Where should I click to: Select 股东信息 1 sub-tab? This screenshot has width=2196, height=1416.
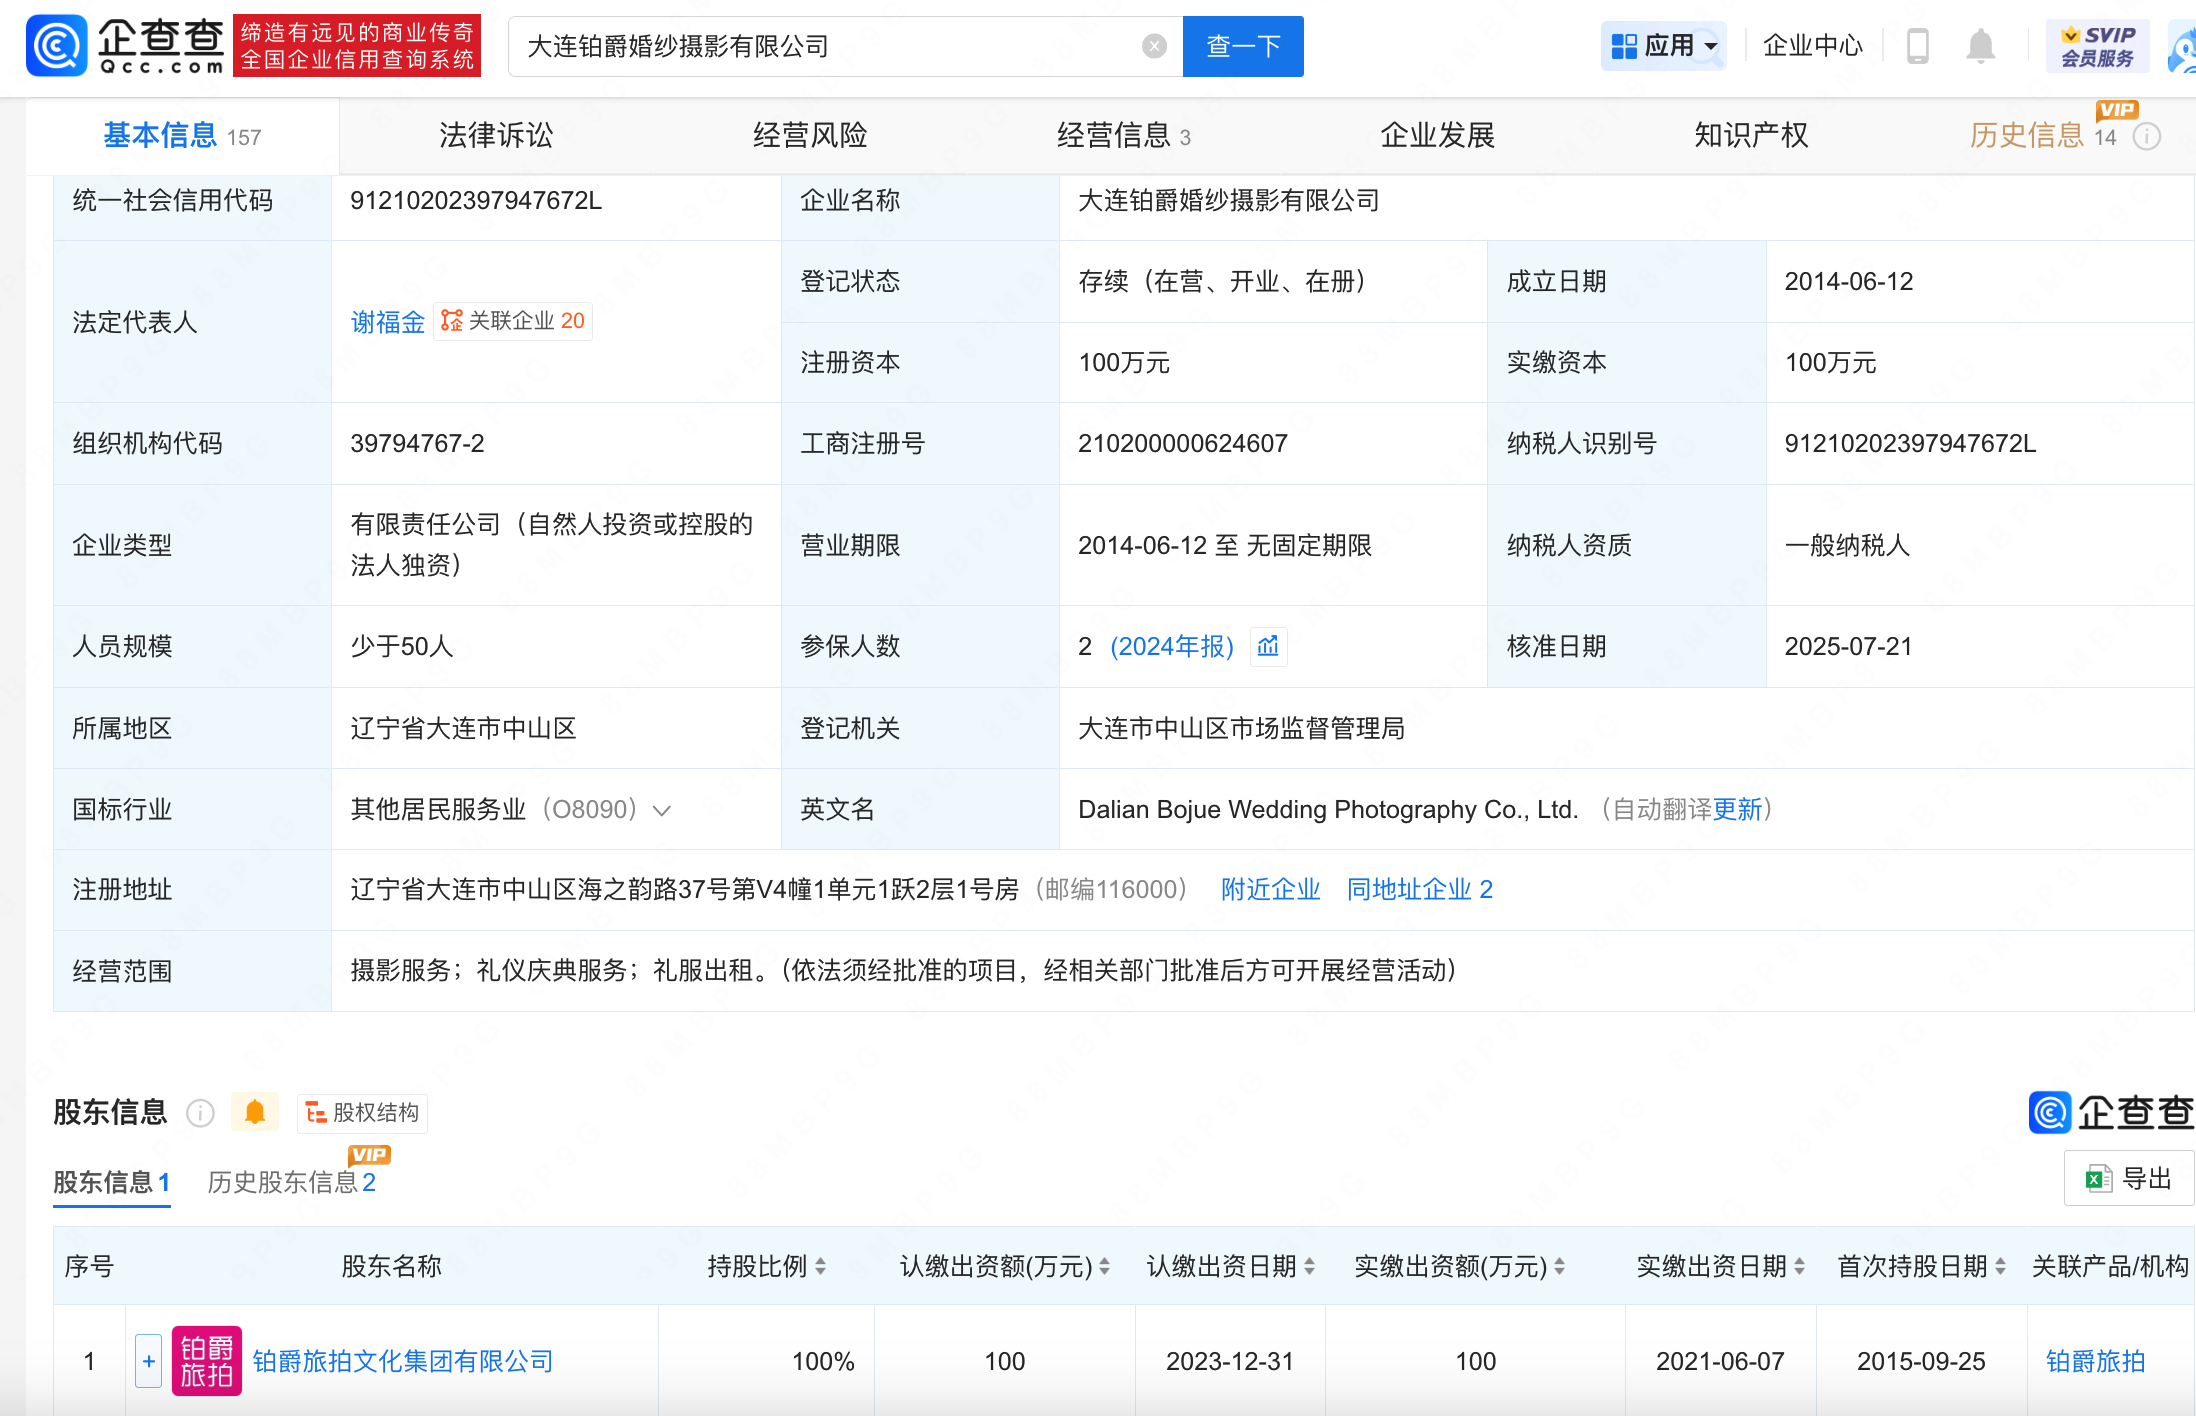point(112,1183)
